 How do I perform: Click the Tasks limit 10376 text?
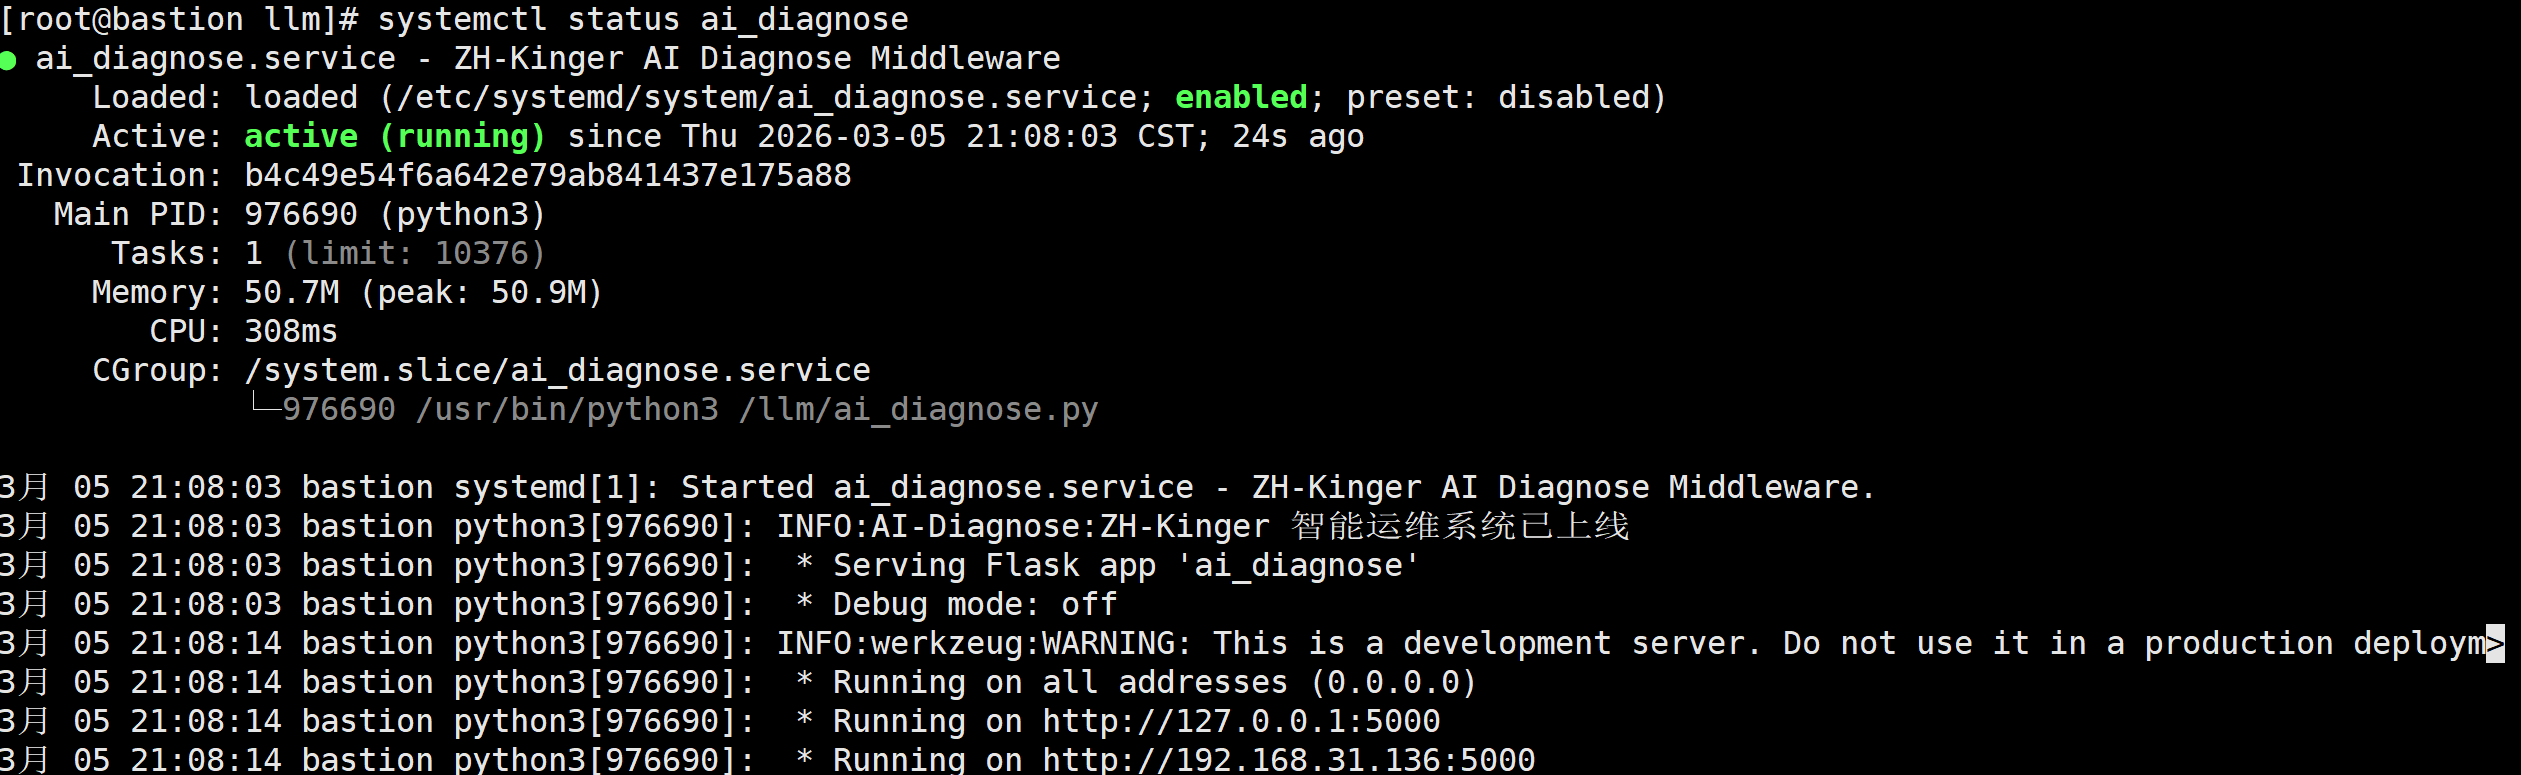pyautogui.click(x=415, y=253)
